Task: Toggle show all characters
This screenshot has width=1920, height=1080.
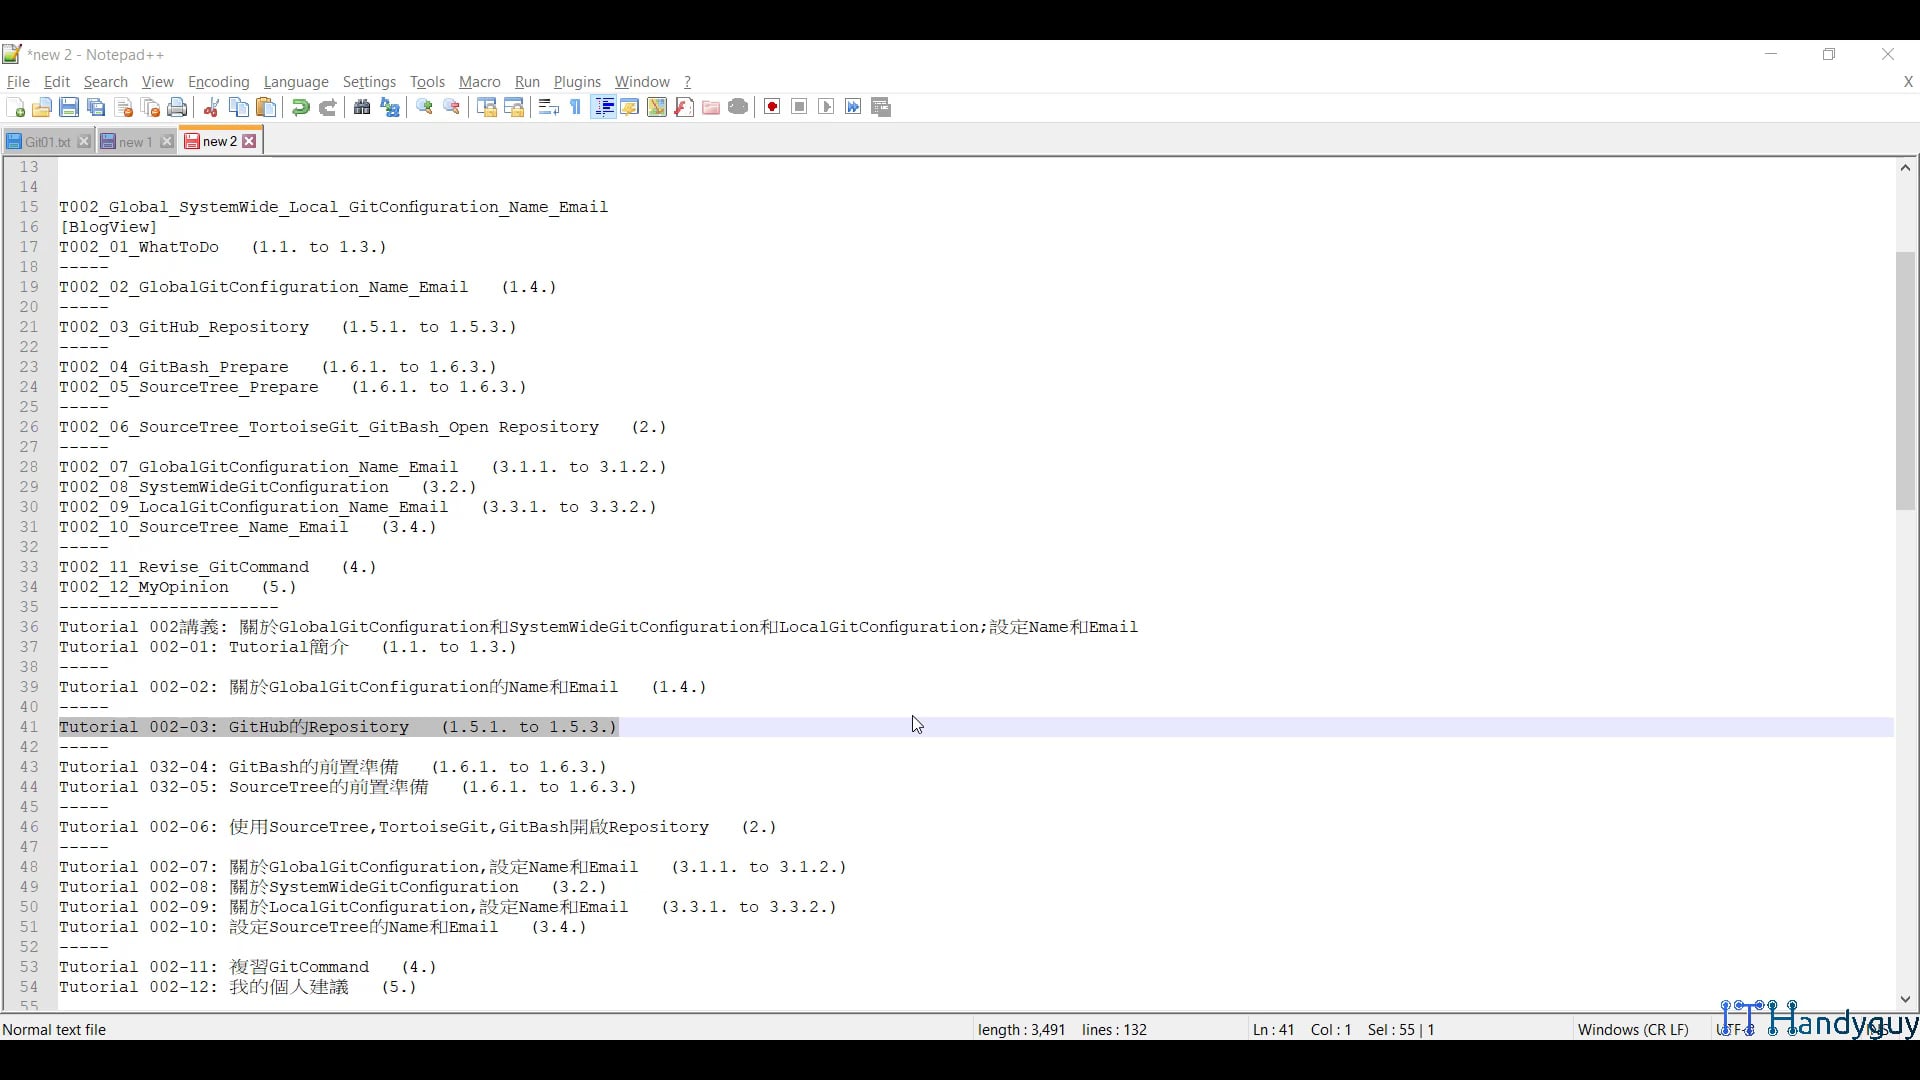Action: tap(575, 107)
